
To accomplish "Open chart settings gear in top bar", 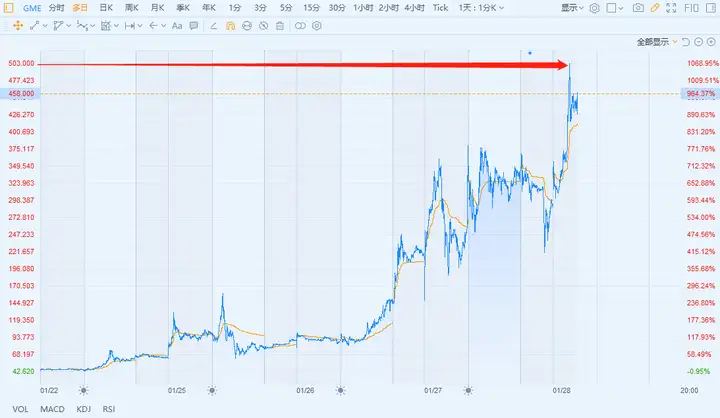I will [x=594, y=7].
